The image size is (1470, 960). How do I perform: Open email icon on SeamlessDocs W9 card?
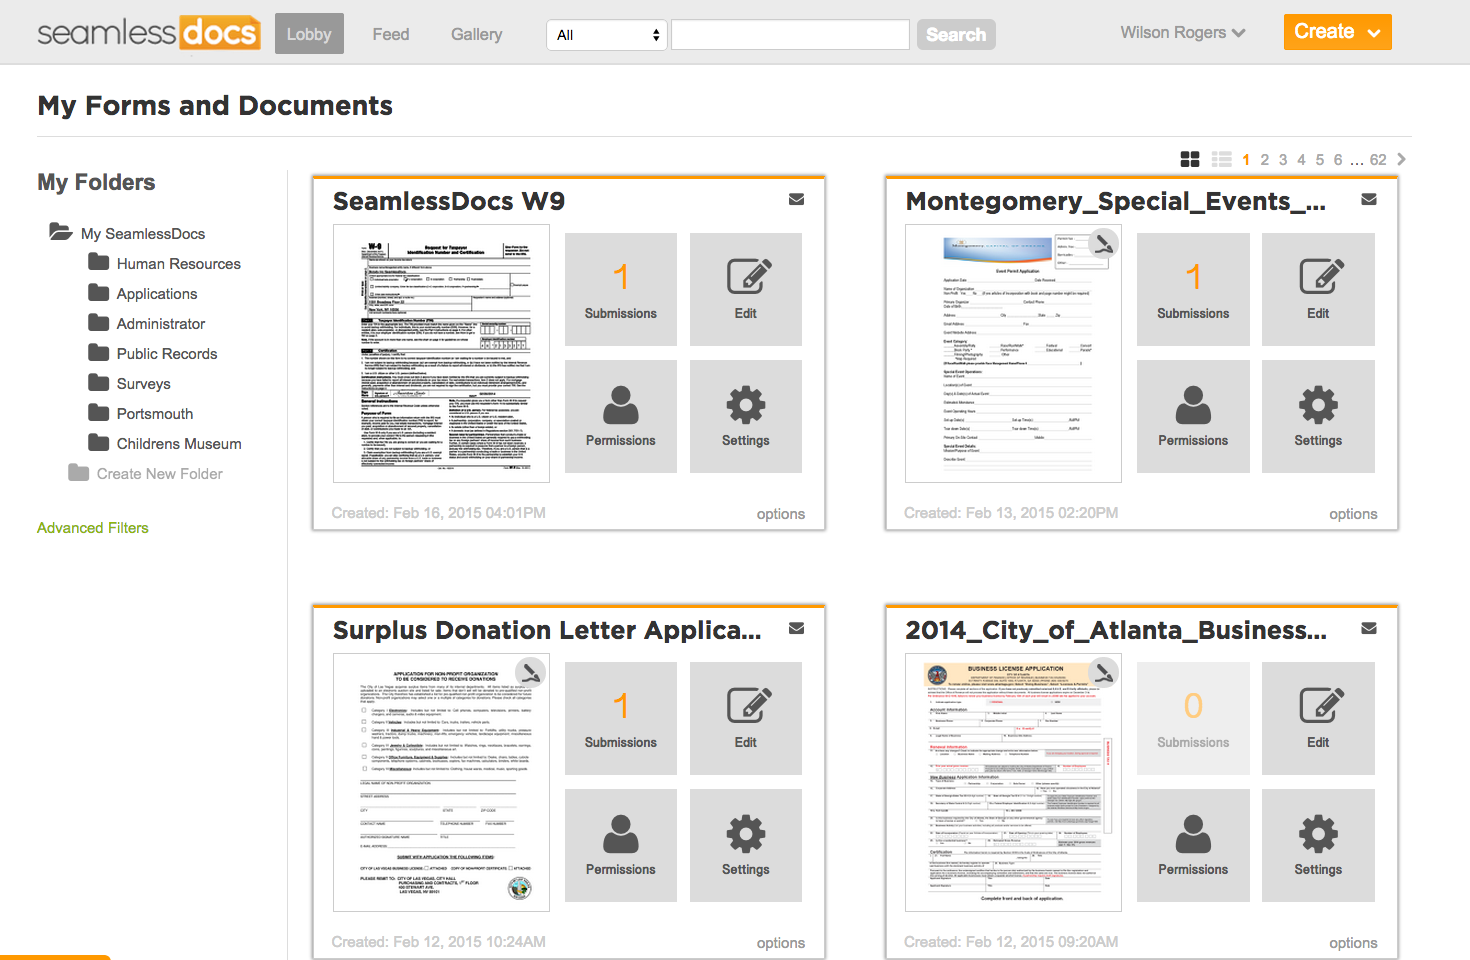tap(796, 199)
